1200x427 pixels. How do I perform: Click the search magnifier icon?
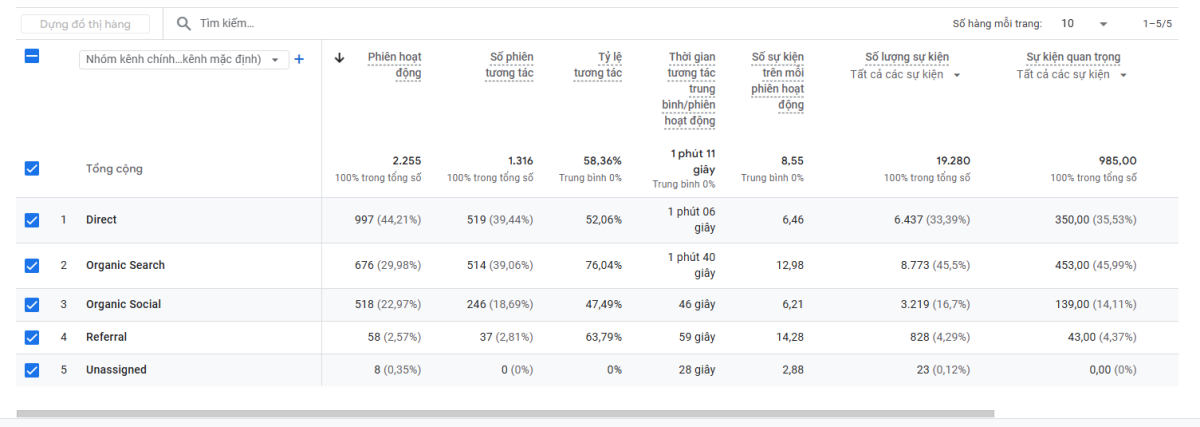point(184,23)
